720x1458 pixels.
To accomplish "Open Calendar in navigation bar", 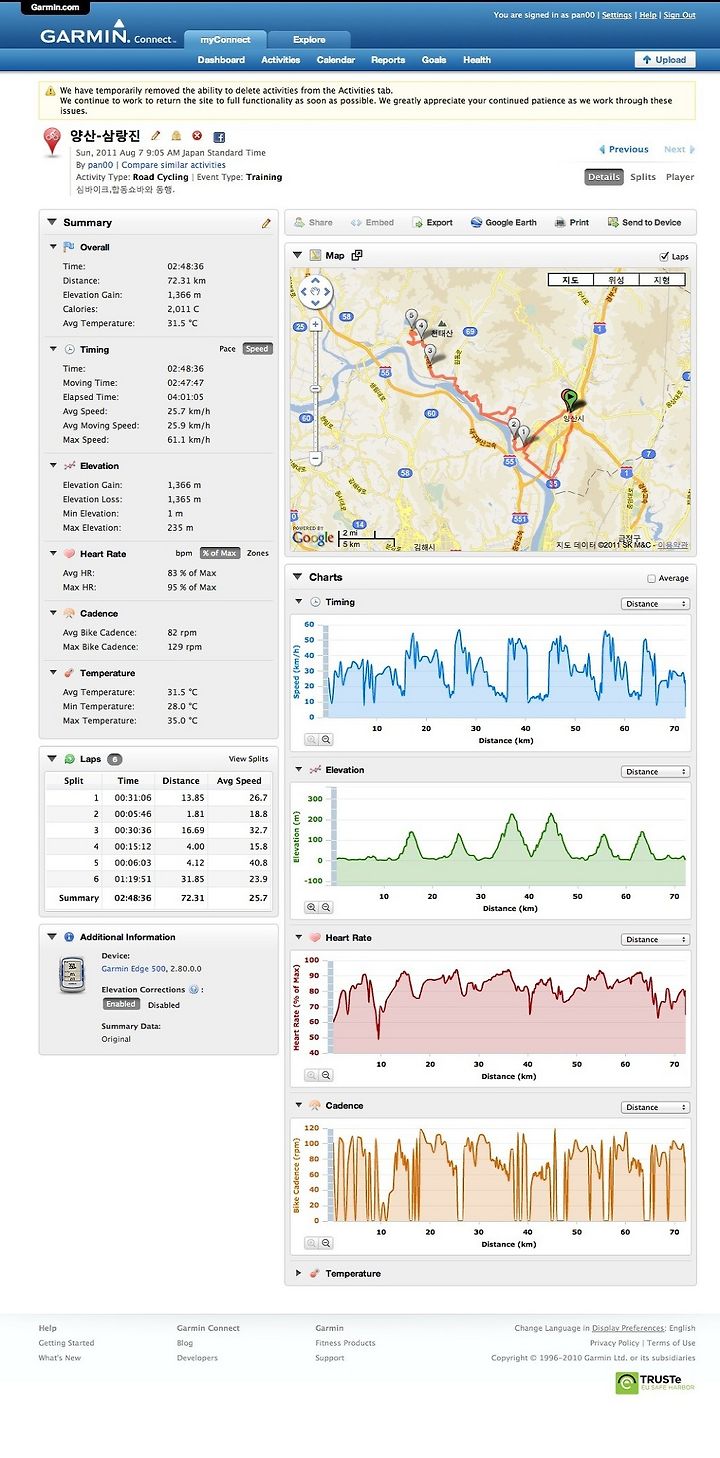I will (x=336, y=60).
